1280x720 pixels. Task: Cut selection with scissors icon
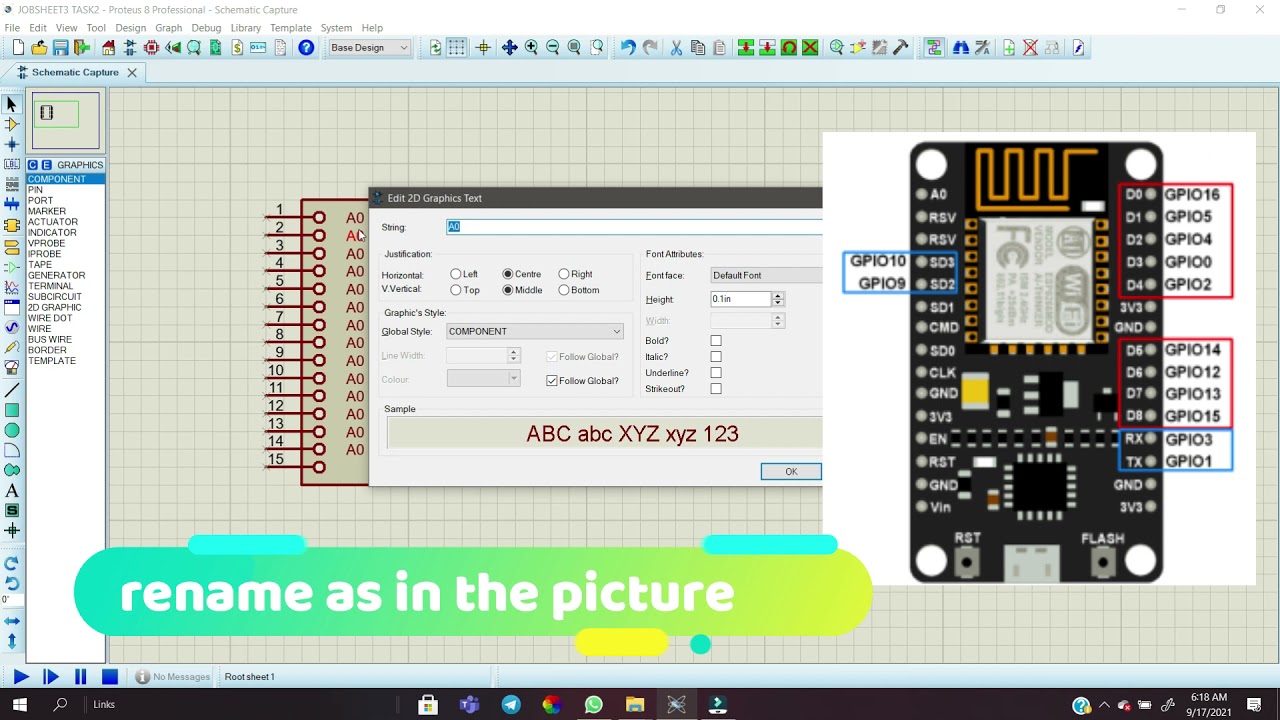(676, 47)
